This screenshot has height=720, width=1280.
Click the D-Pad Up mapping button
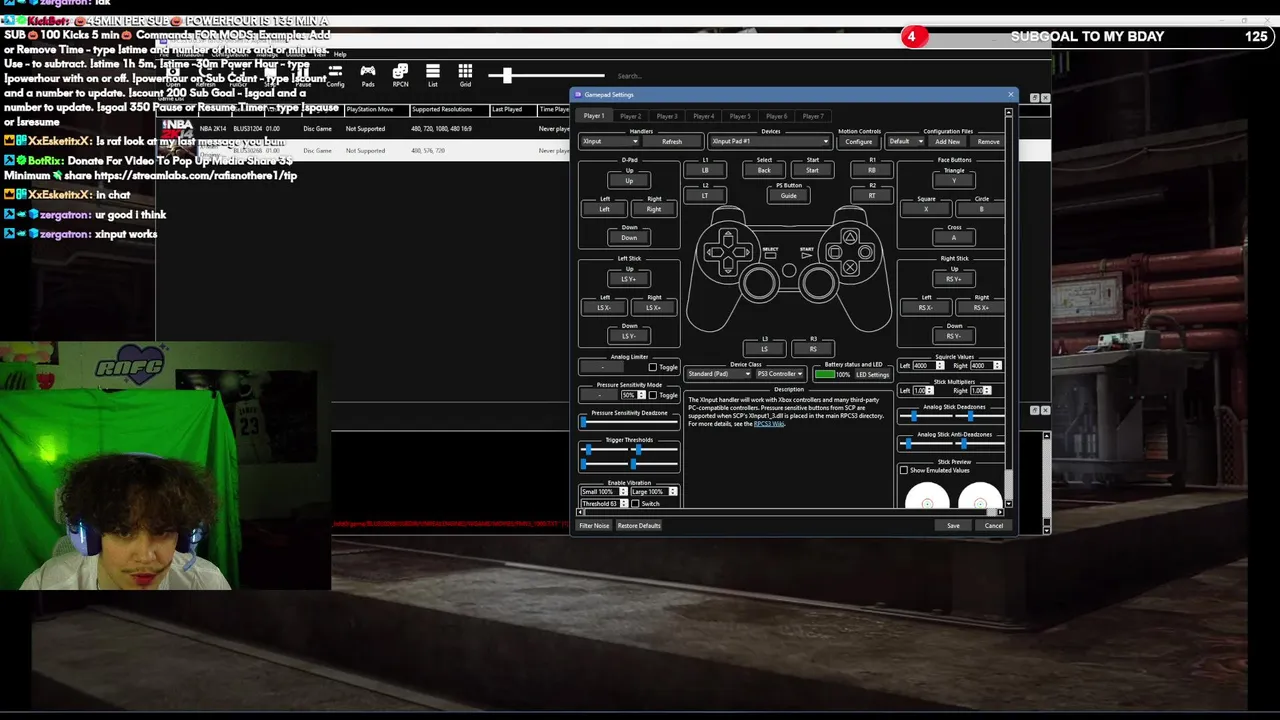[x=629, y=181]
